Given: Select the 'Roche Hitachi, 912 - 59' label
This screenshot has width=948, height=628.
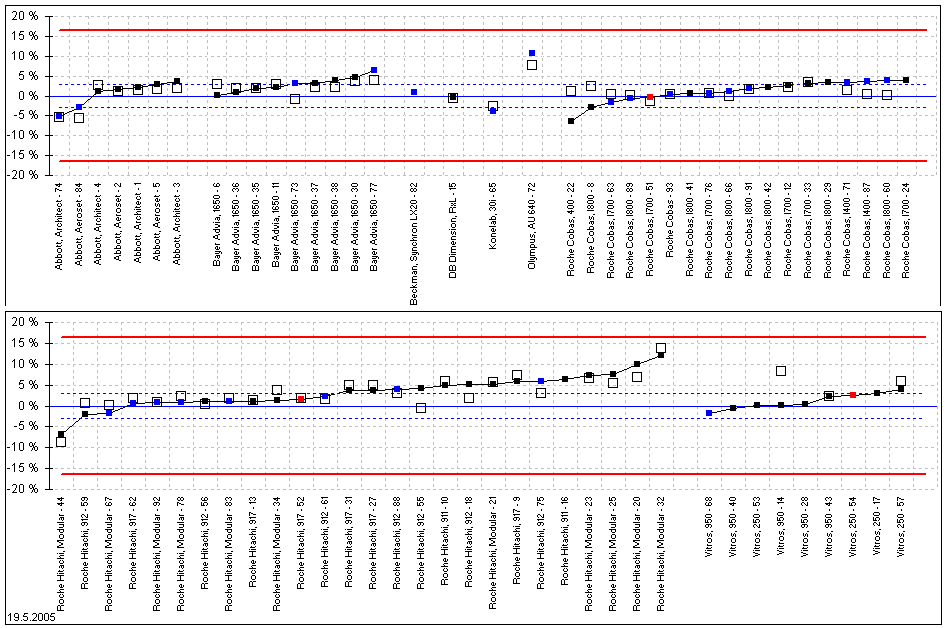Looking at the screenshot, I should 85,543.
